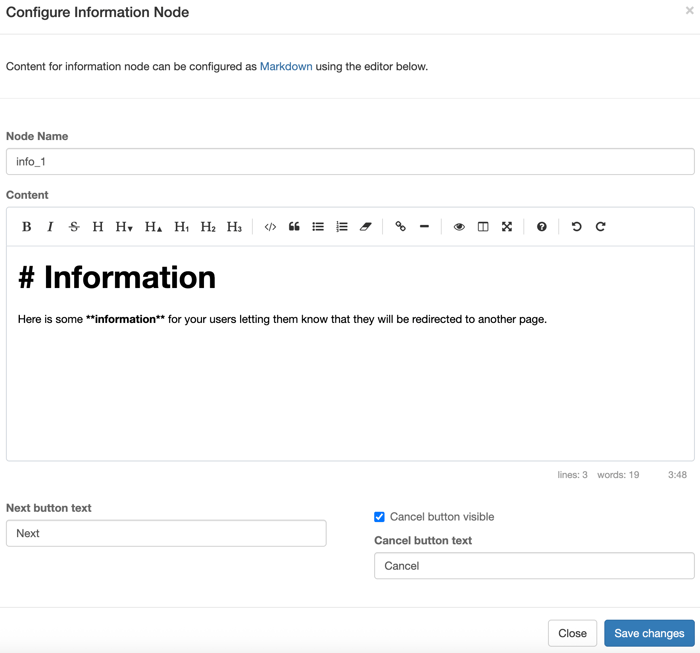
Task: Insert a code block
Action: click(x=270, y=227)
